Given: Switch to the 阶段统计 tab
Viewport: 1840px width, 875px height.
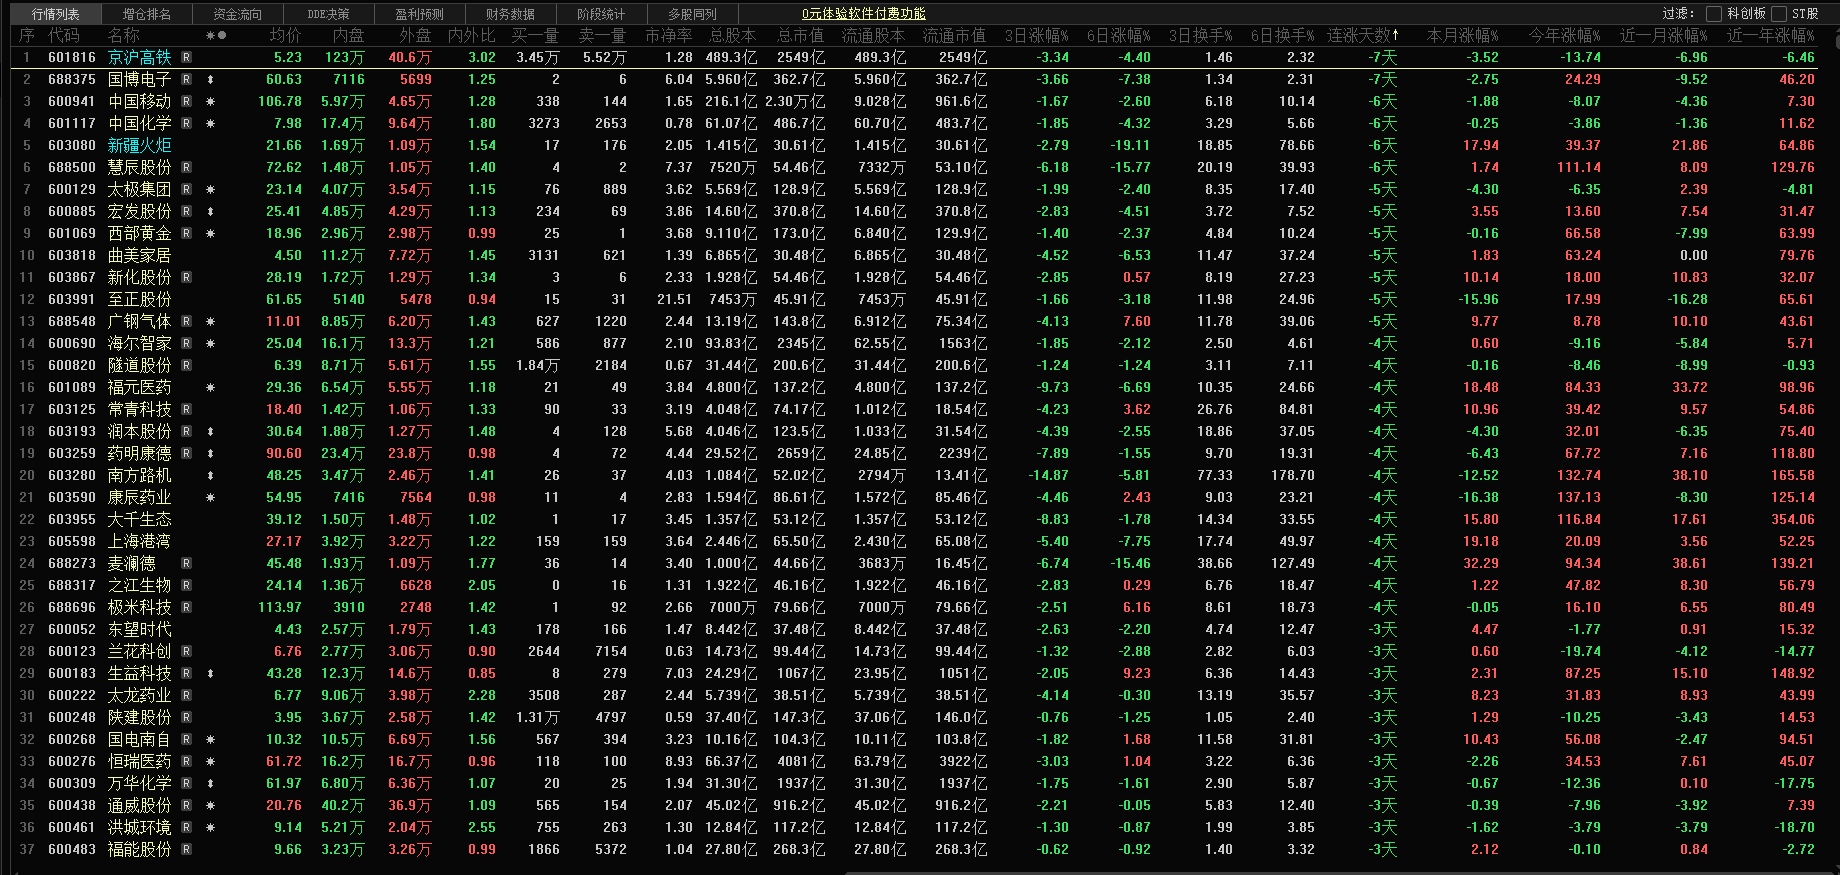Looking at the screenshot, I should click(601, 14).
